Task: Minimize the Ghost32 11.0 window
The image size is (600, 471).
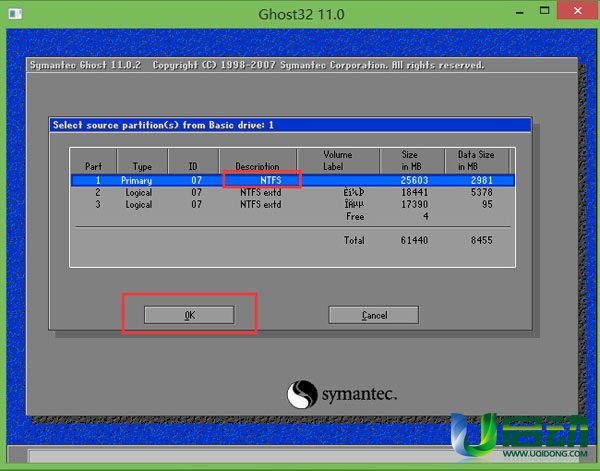Action: 519,12
